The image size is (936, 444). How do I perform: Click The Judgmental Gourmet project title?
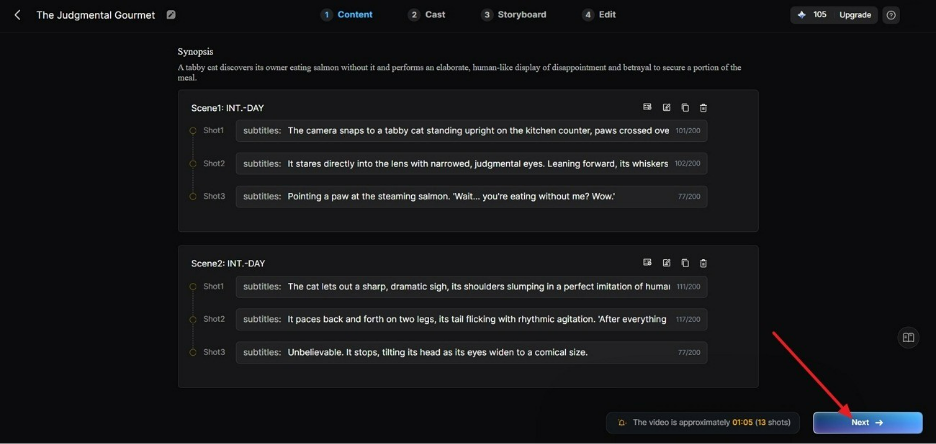tap(96, 15)
